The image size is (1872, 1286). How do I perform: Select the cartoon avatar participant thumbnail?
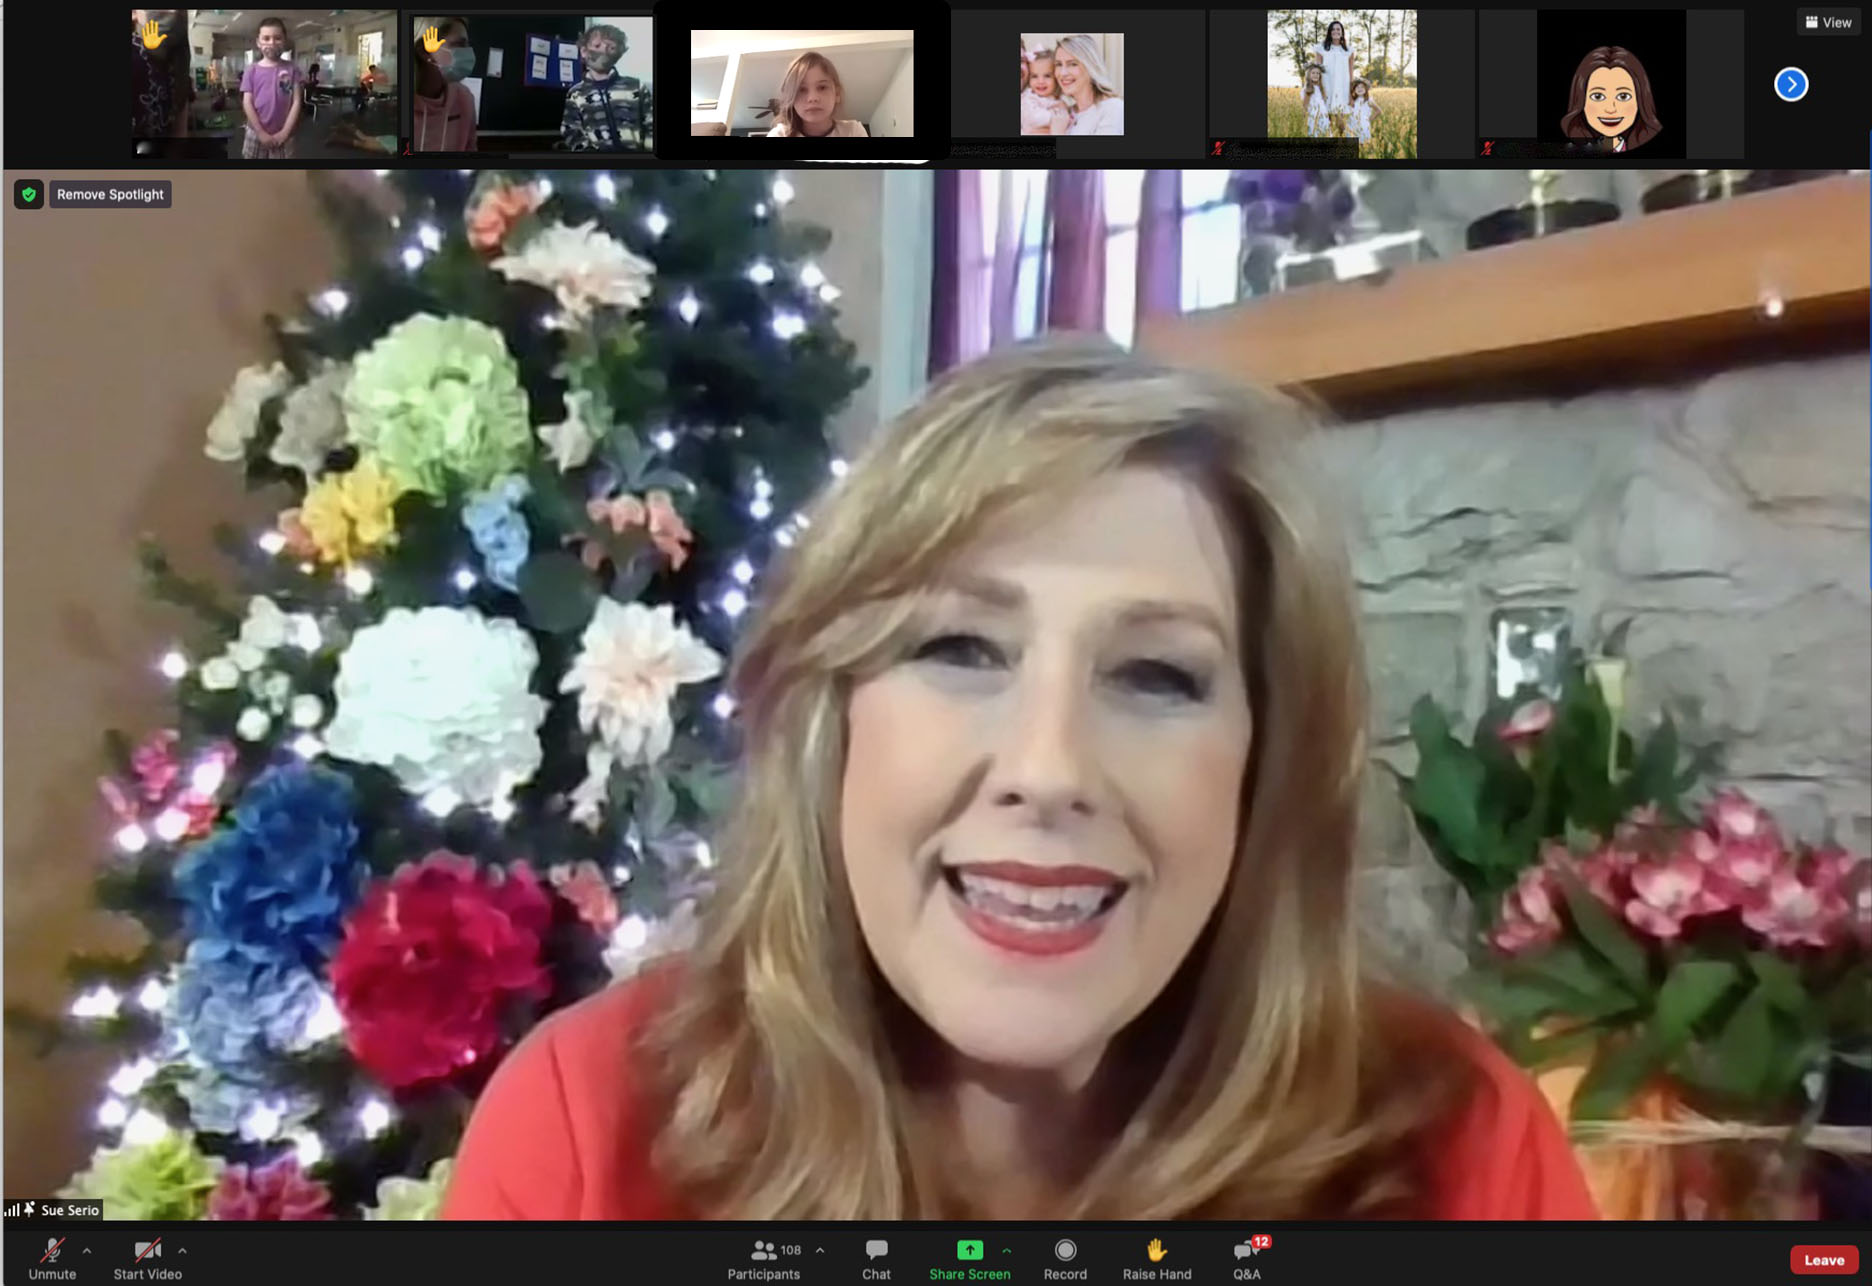coord(1610,85)
